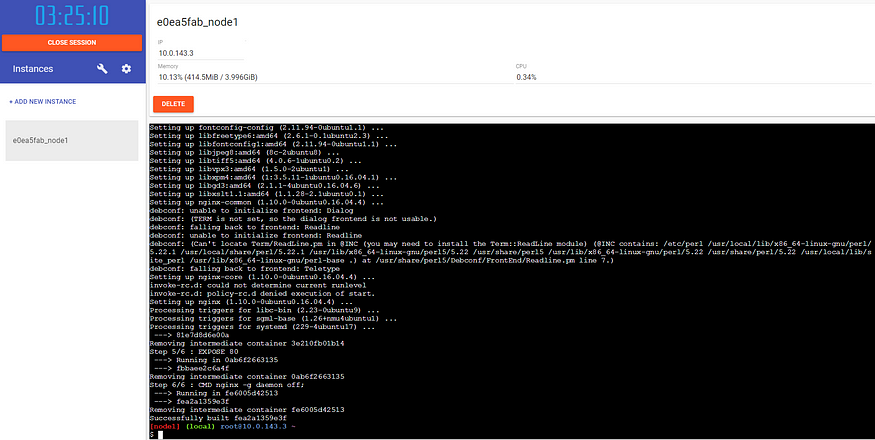Viewport: 875px width, 440px height.
Task: Click the Instances header label
Action: pos(33,69)
